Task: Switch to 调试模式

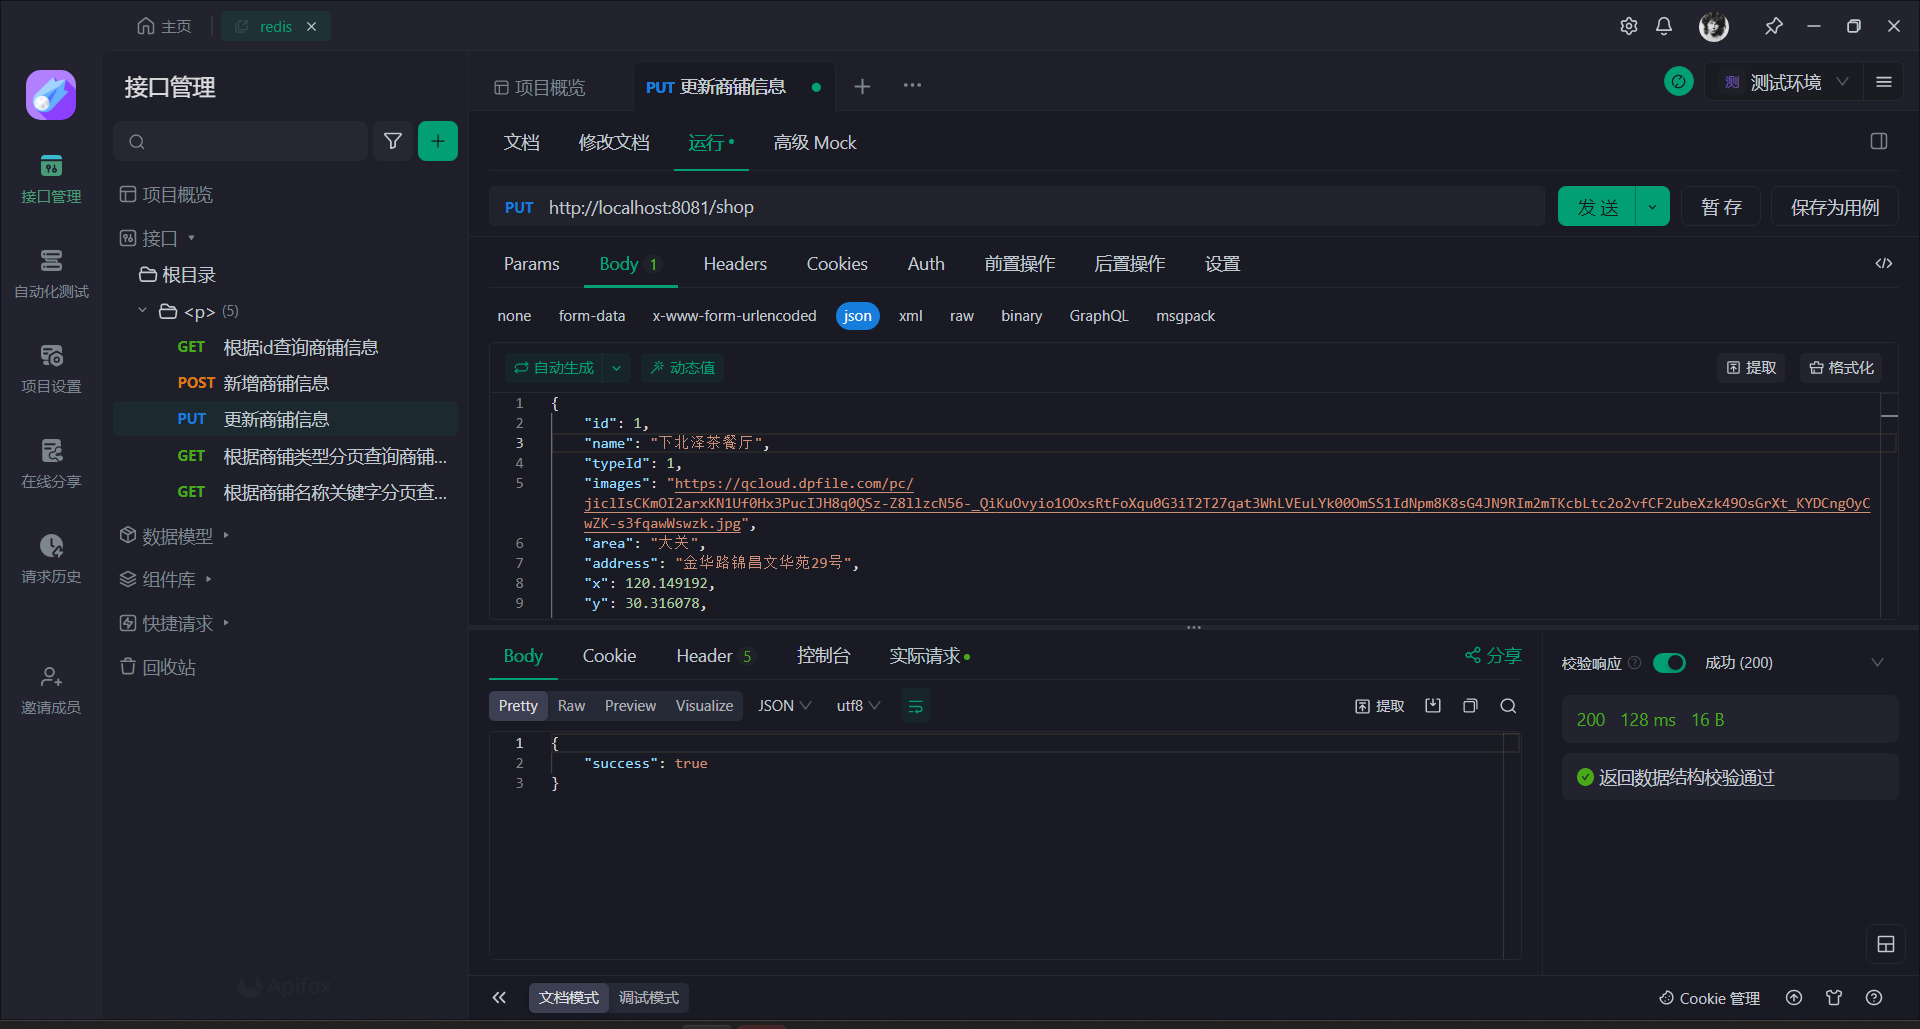Action: click(x=649, y=998)
